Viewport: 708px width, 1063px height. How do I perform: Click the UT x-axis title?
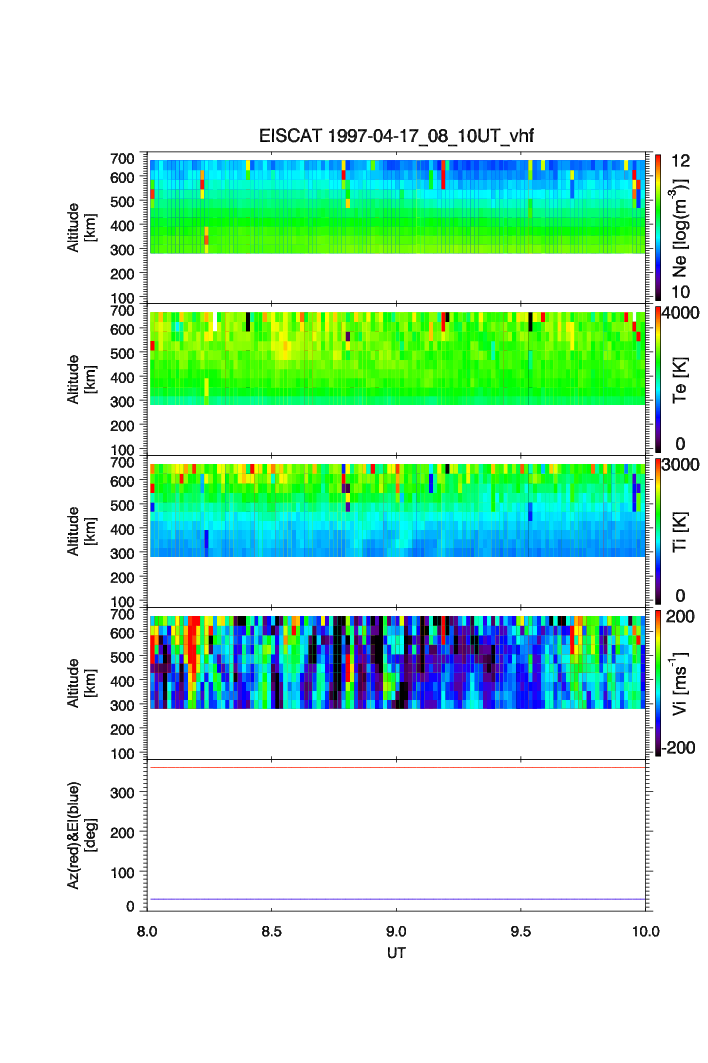pyautogui.click(x=396, y=953)
